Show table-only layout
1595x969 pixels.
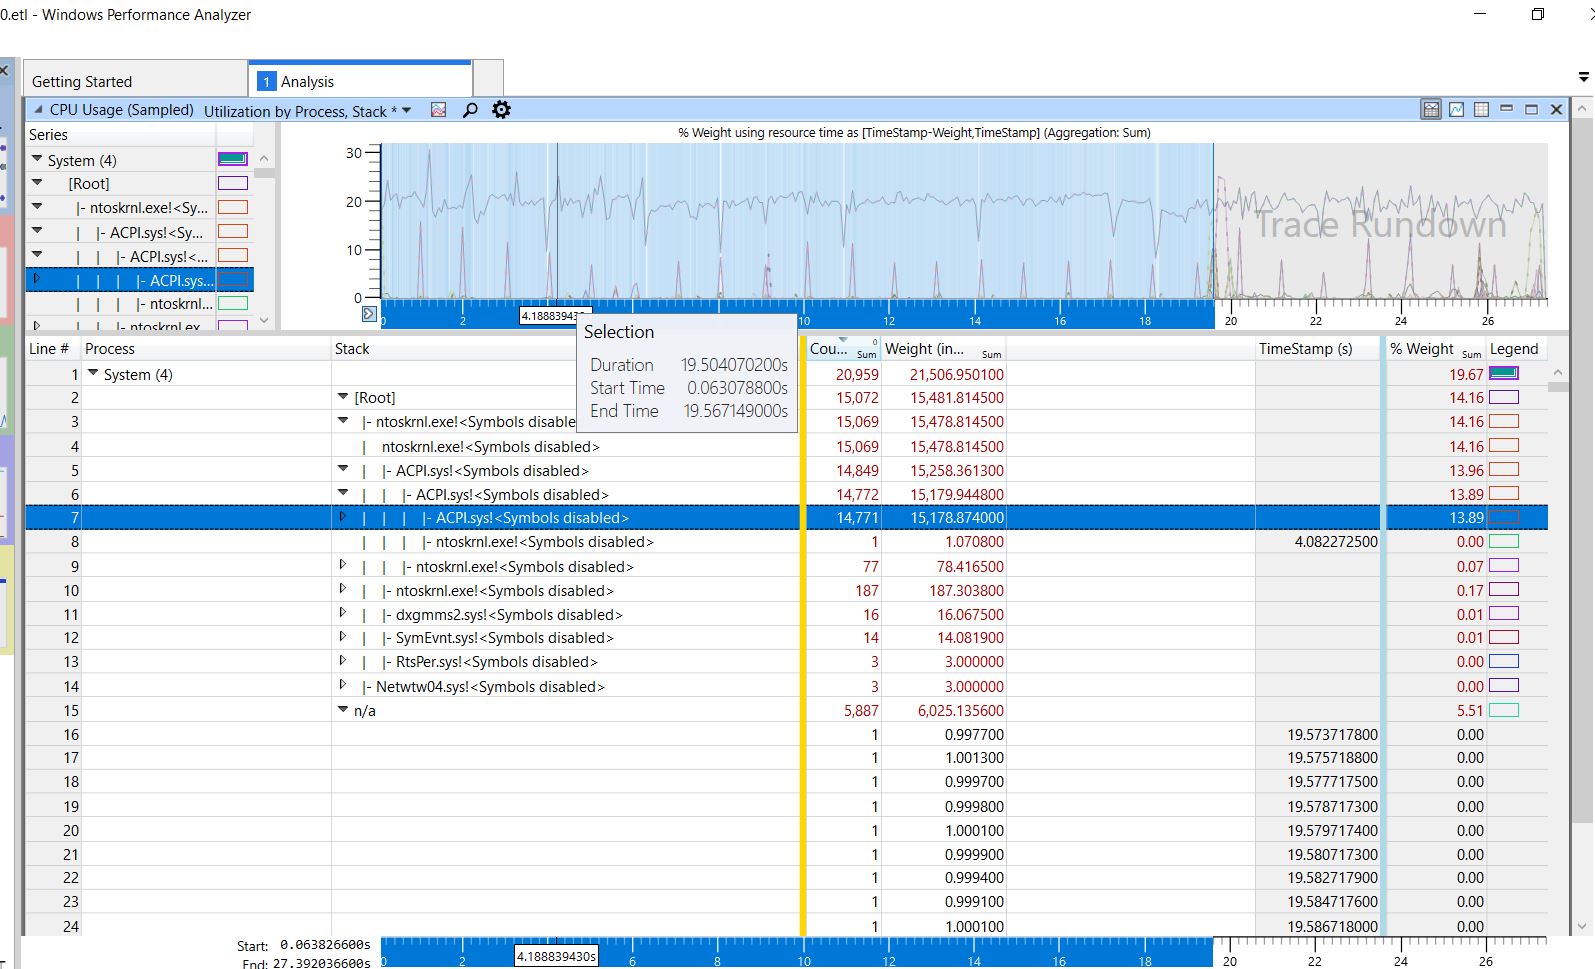click(x=1482, y=110)
